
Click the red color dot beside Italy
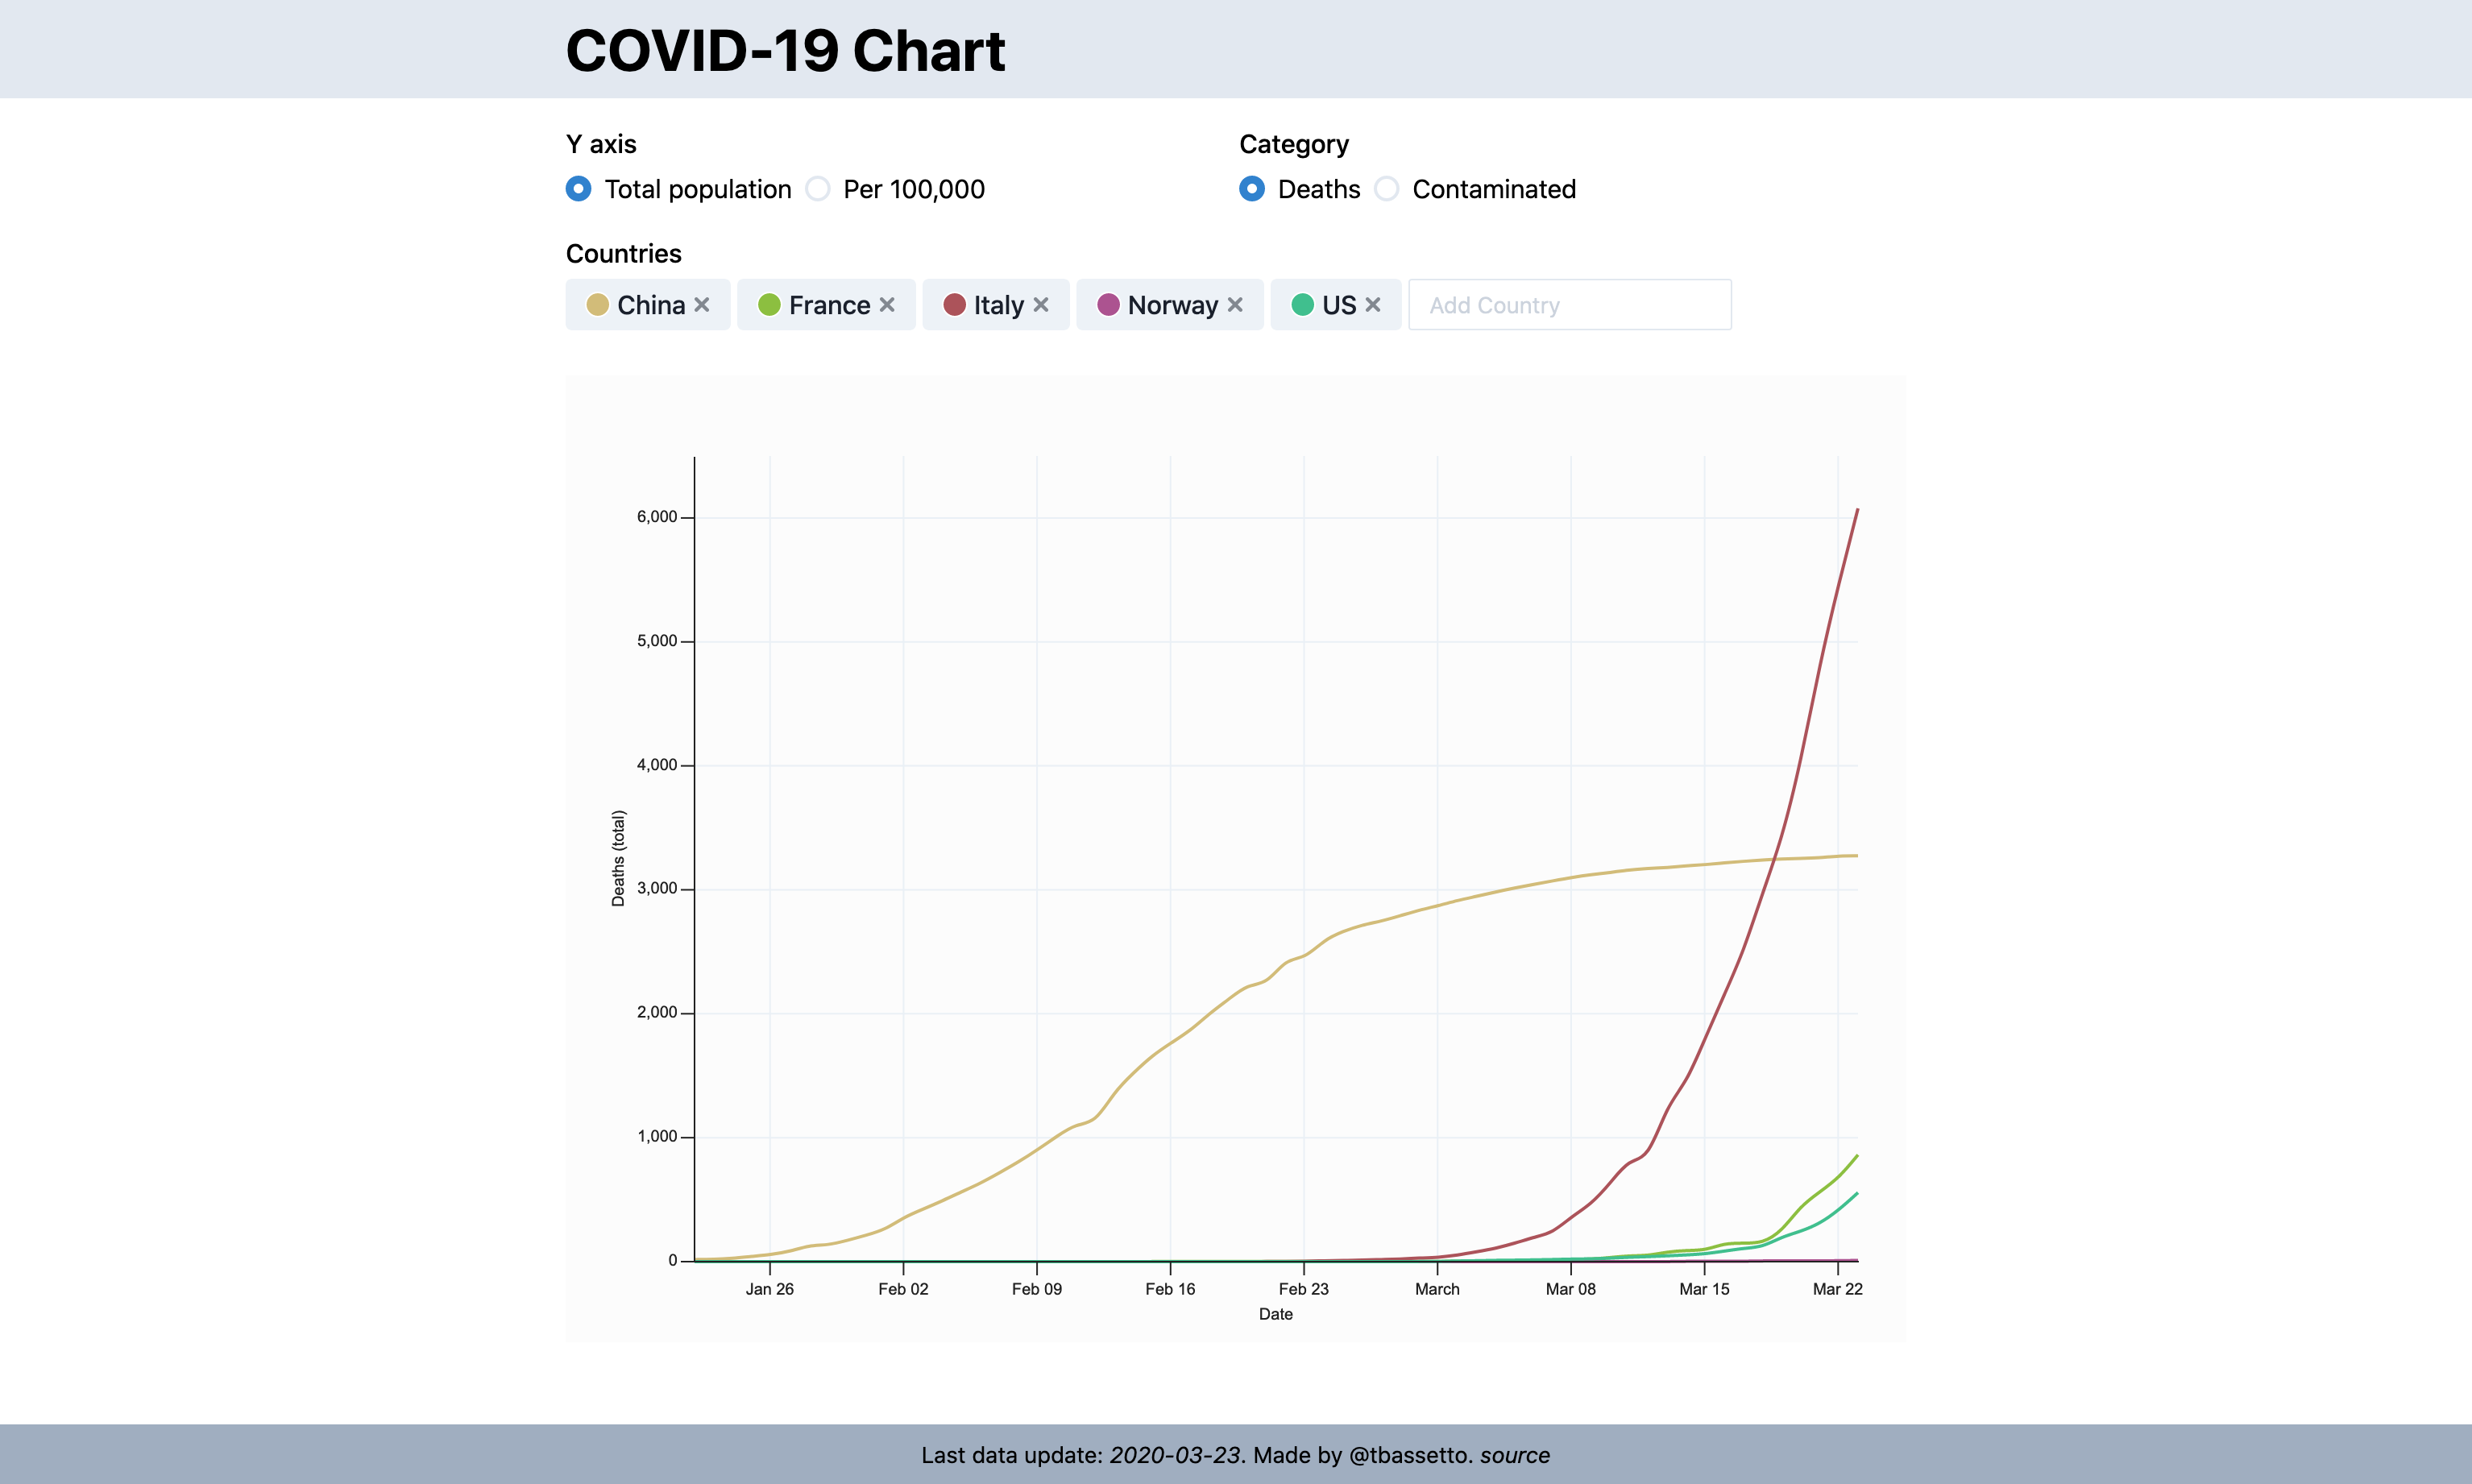point(954,305)
